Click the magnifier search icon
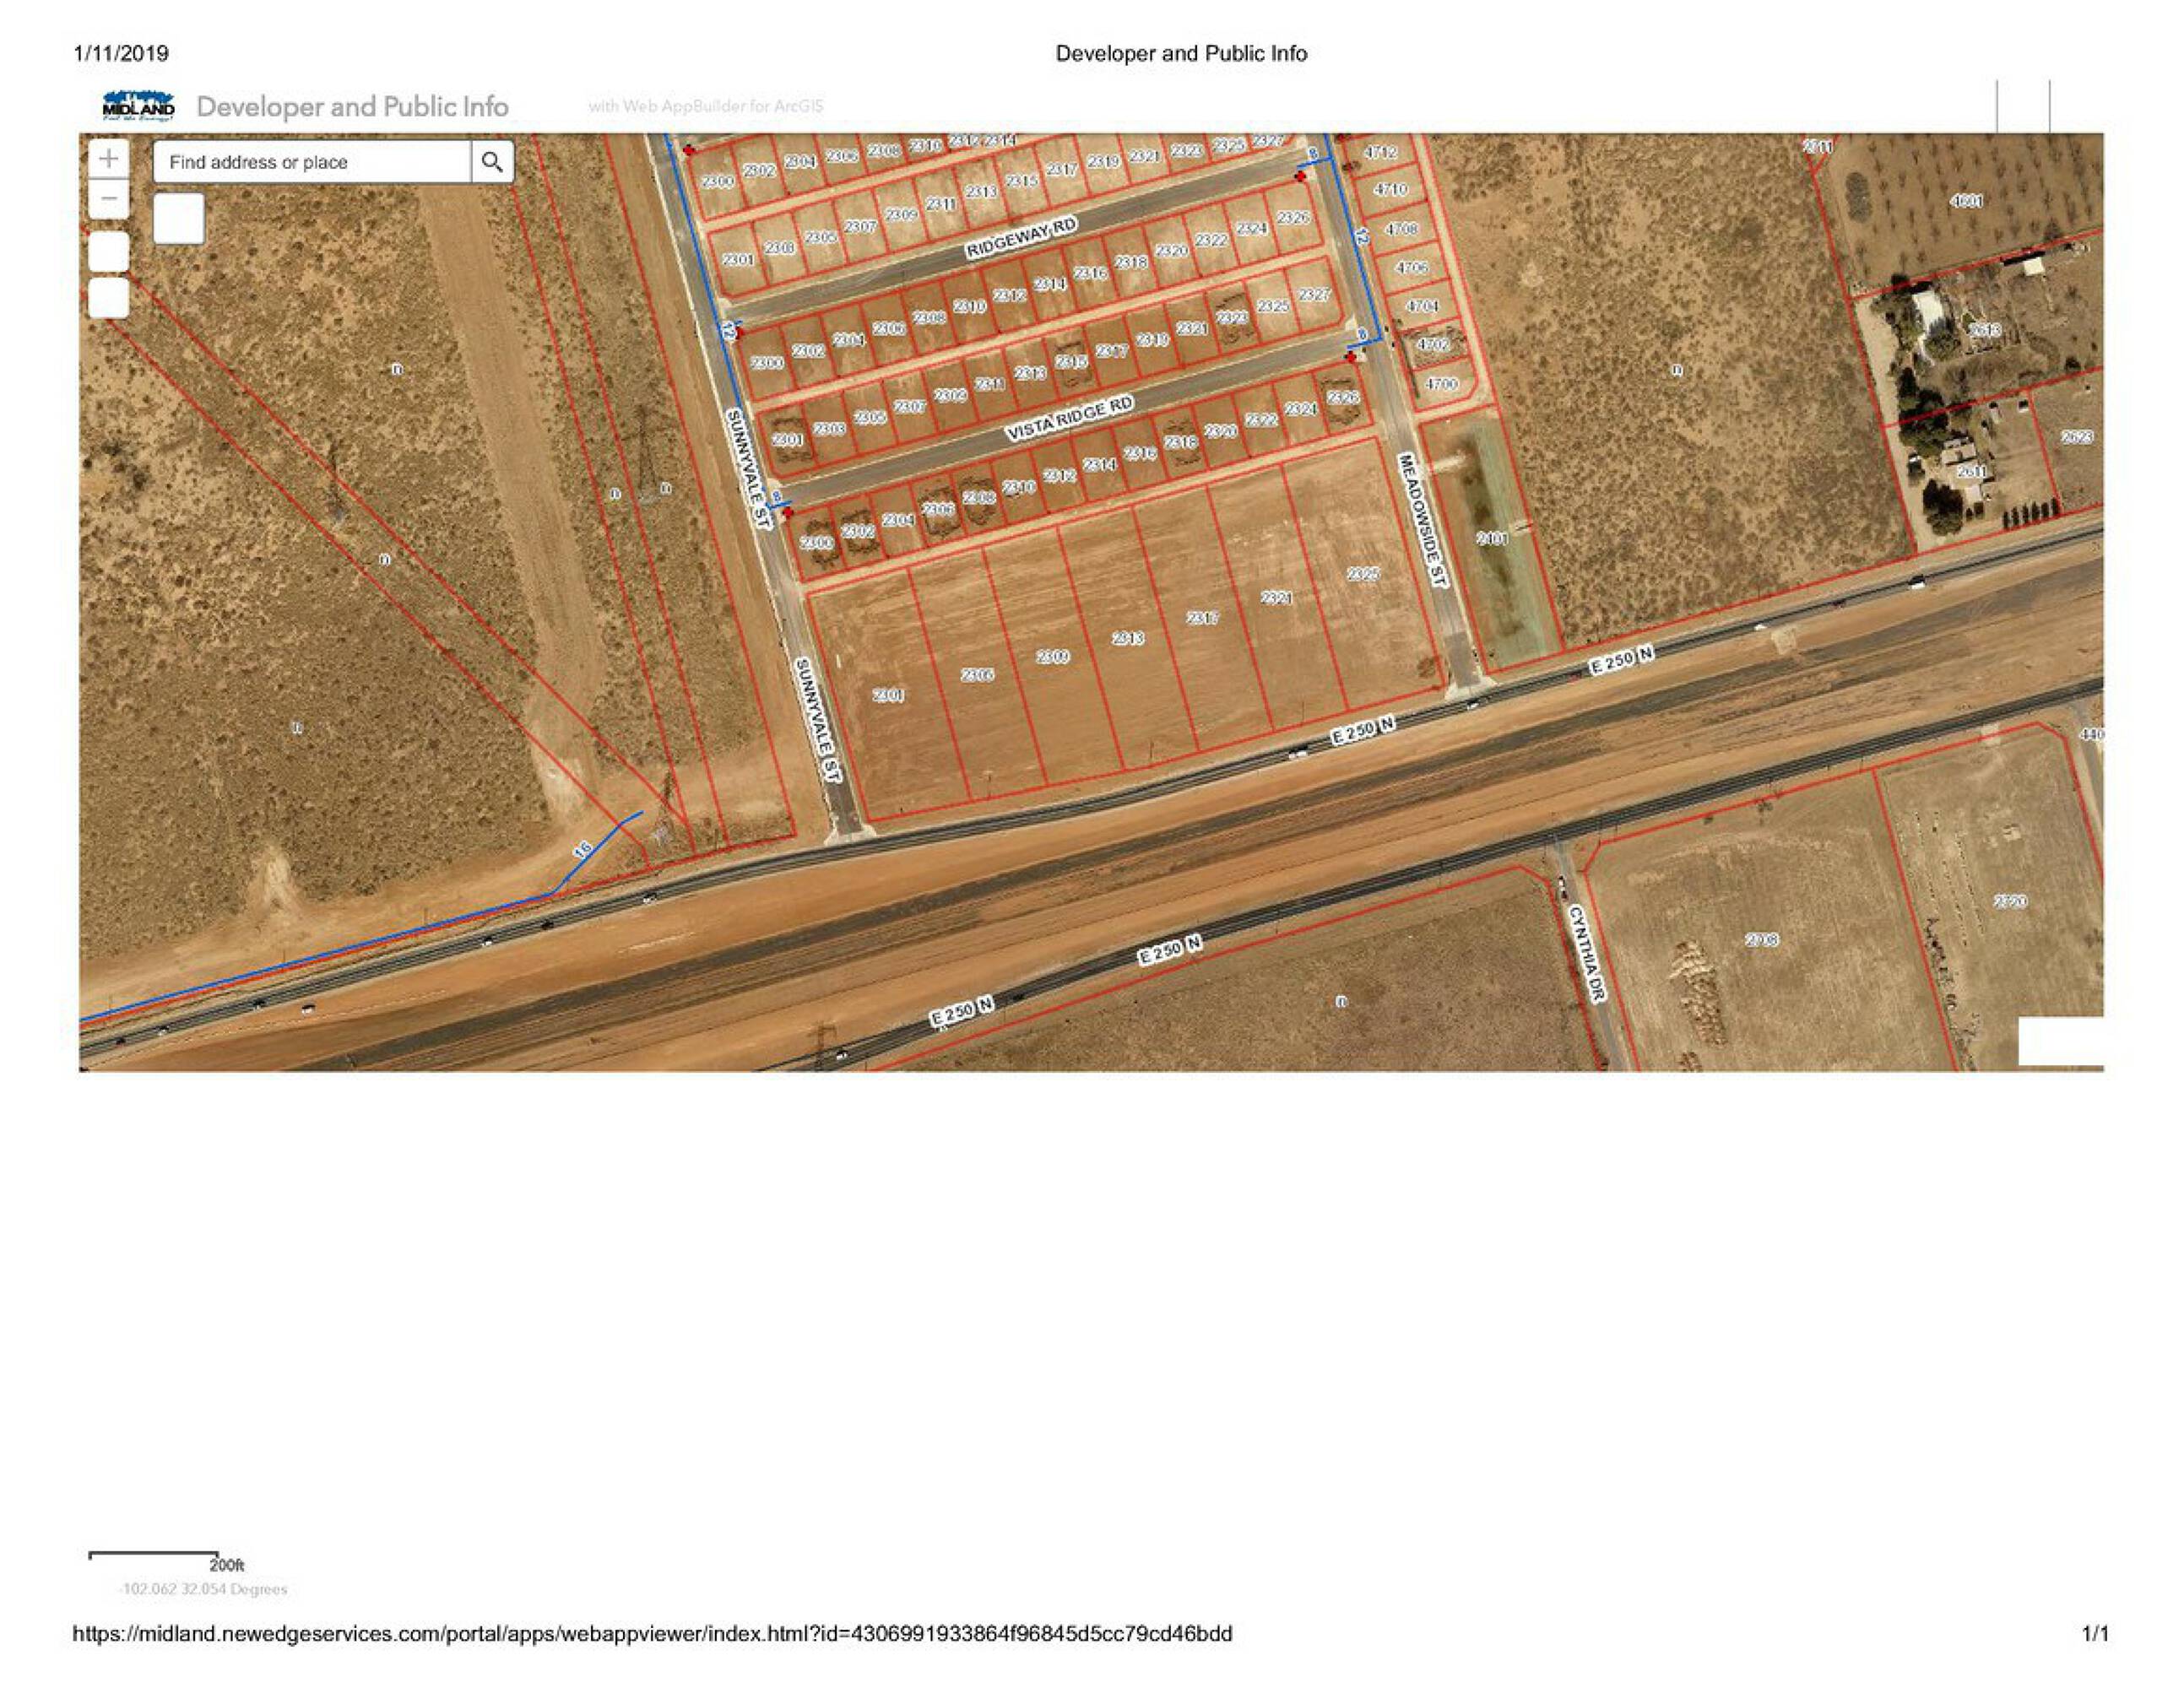Image resolution: width=2184 pixels, height=1688 pixels. coord(492,162)
